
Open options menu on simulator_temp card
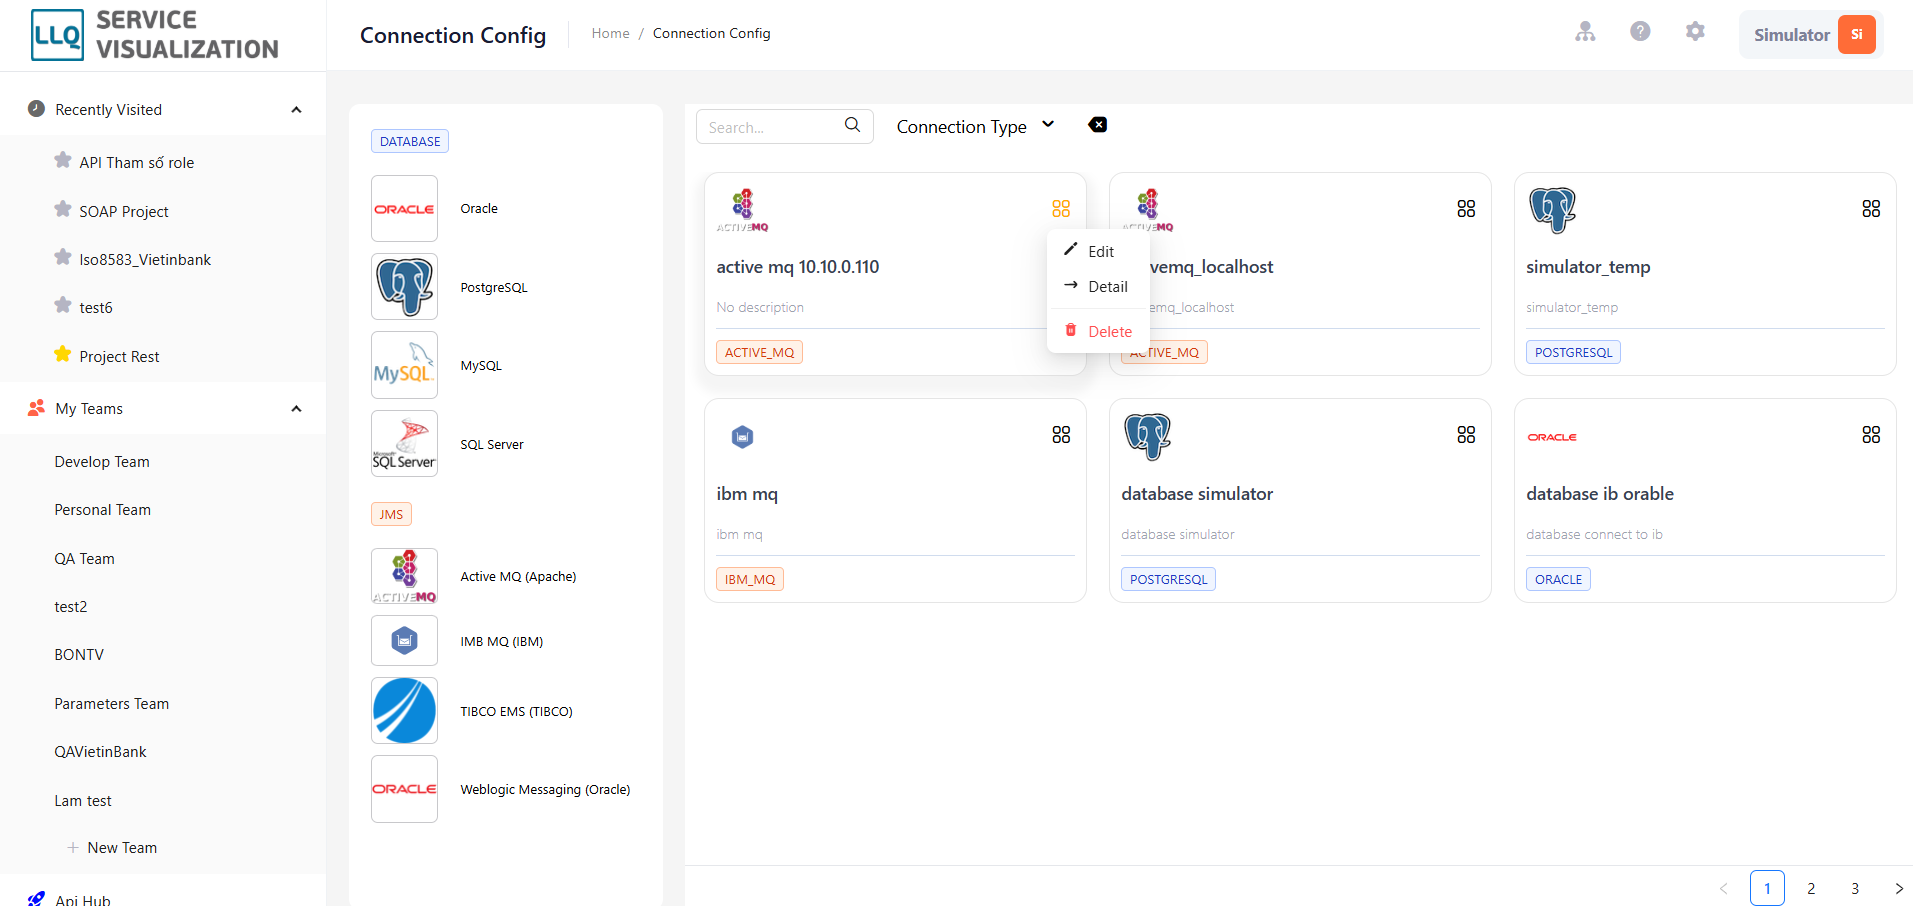pyautogui.click(x=1871, y=209)
